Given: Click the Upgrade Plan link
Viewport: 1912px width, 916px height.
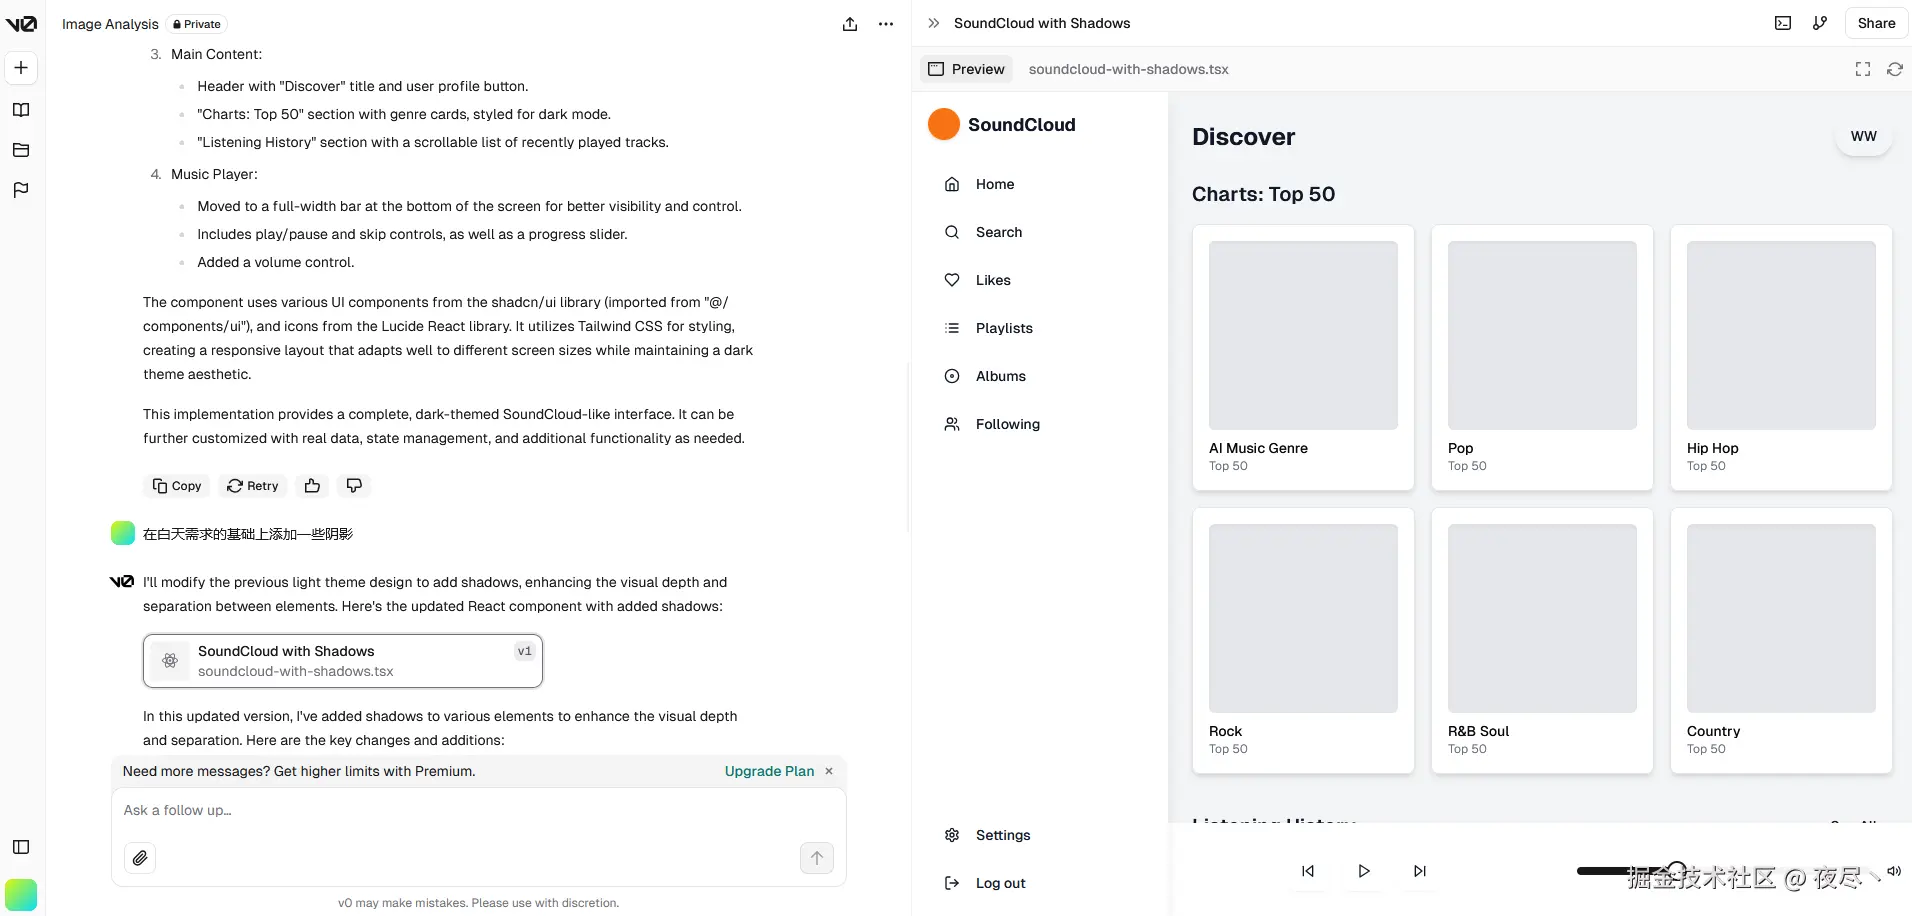Looking at the screenshot, I should pos(769,771).
